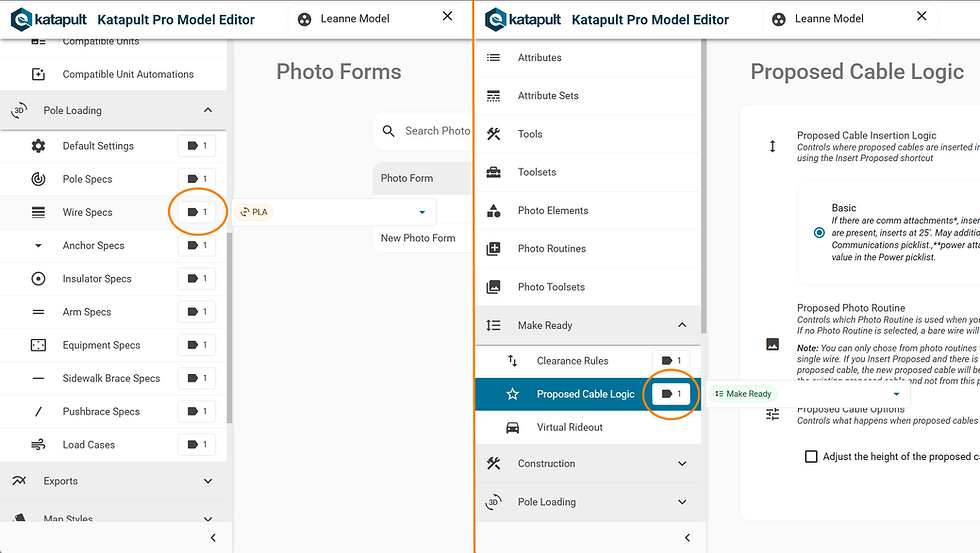Click the Insulator Specs tag badge
Screen dimensions: 980x553
point(197,279)
